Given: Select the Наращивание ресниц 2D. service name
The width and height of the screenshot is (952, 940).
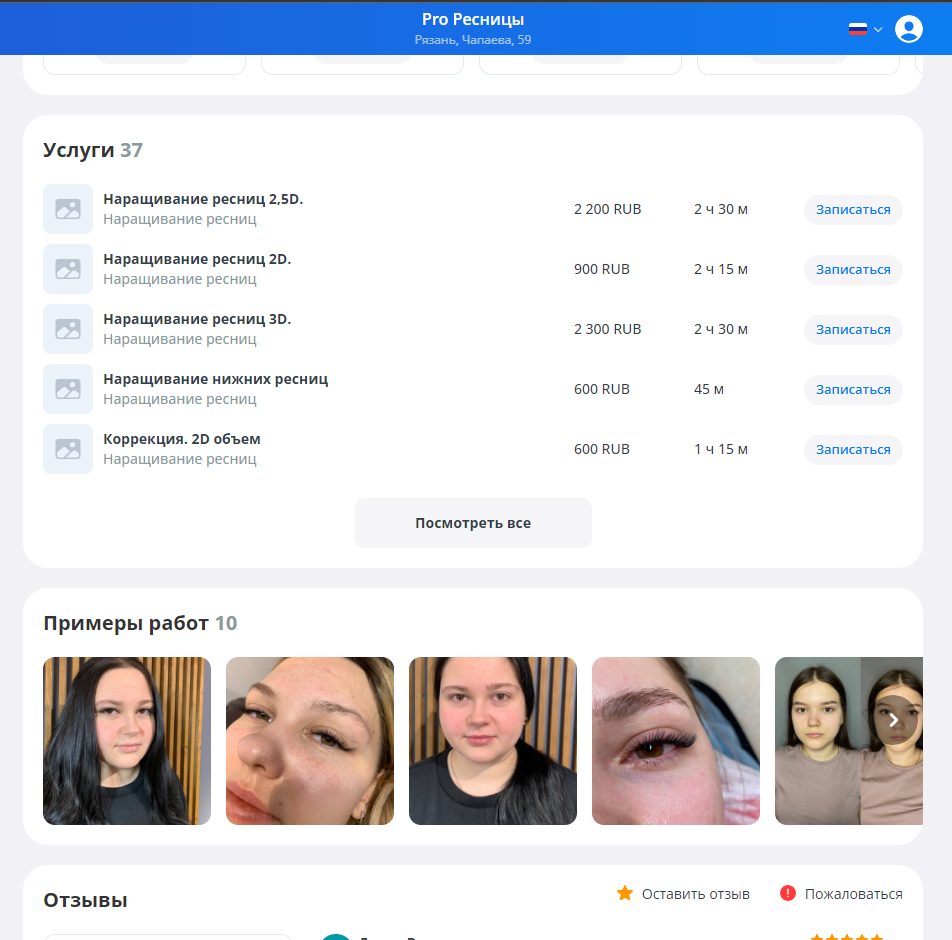Looking at the screenshot, I should (x=197, y=259).
